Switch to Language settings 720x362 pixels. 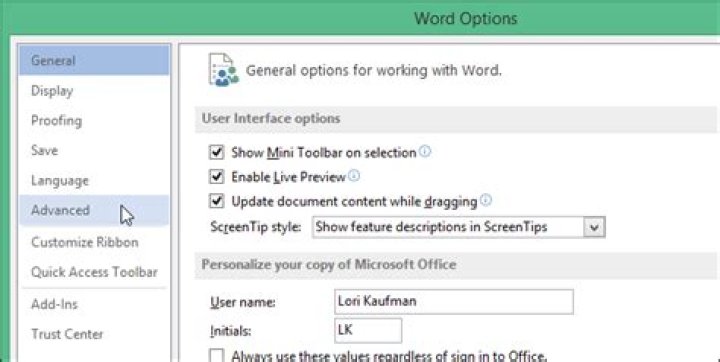coord(94,181)
